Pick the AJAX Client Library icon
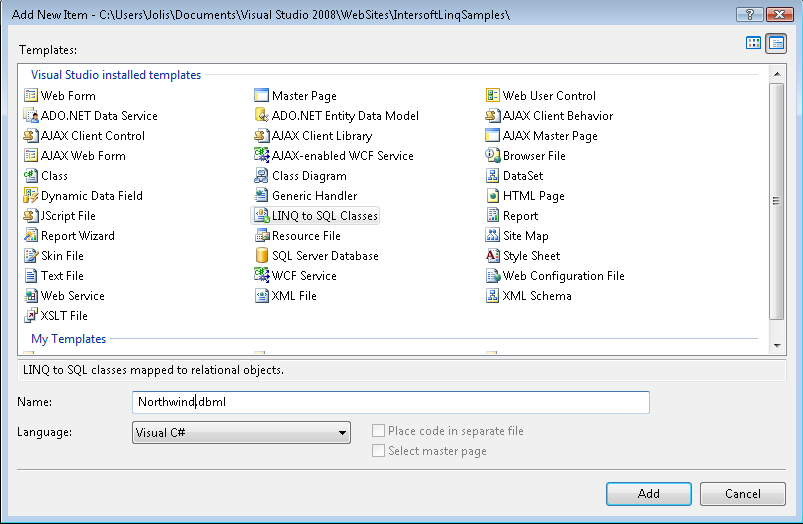The width and height of the screenshot is (803, 524). pyautogui.click(x=262, y=135)
